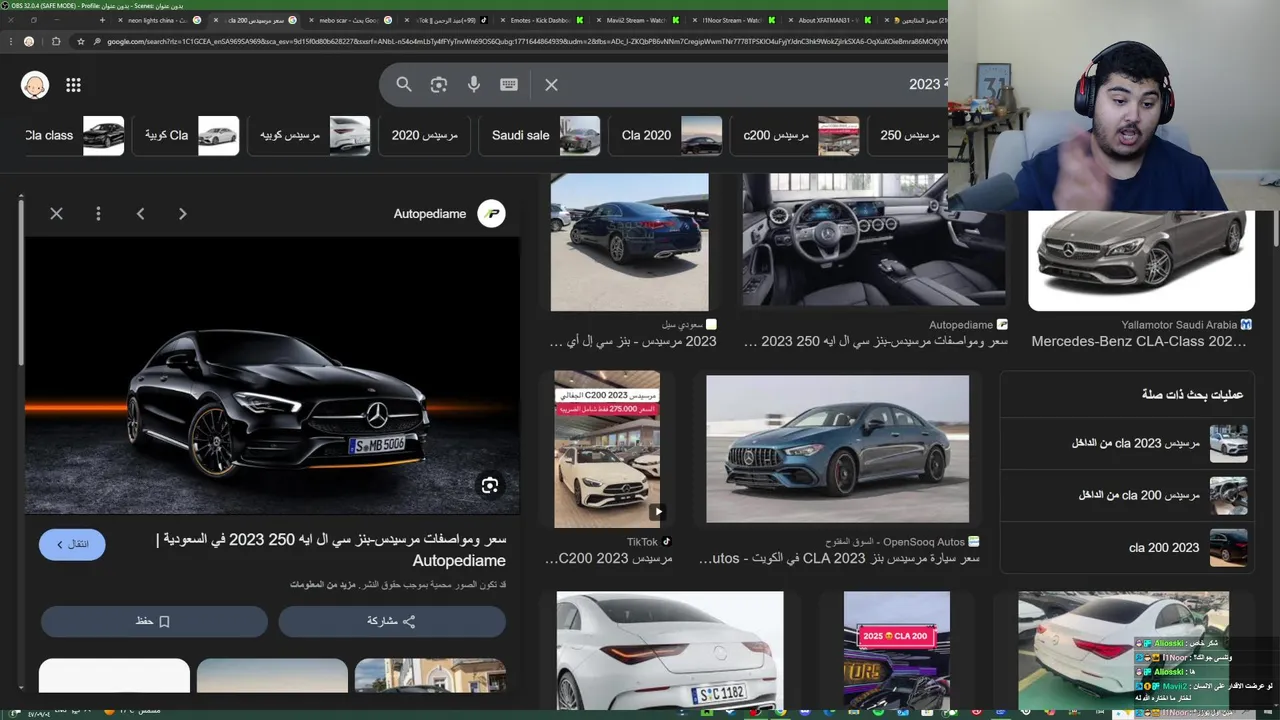This screenshot has height=720, width=1280.
Task: Select the مرسيدس 2020 filter chip
Action: pyautogui.click(x=425, y=135)
